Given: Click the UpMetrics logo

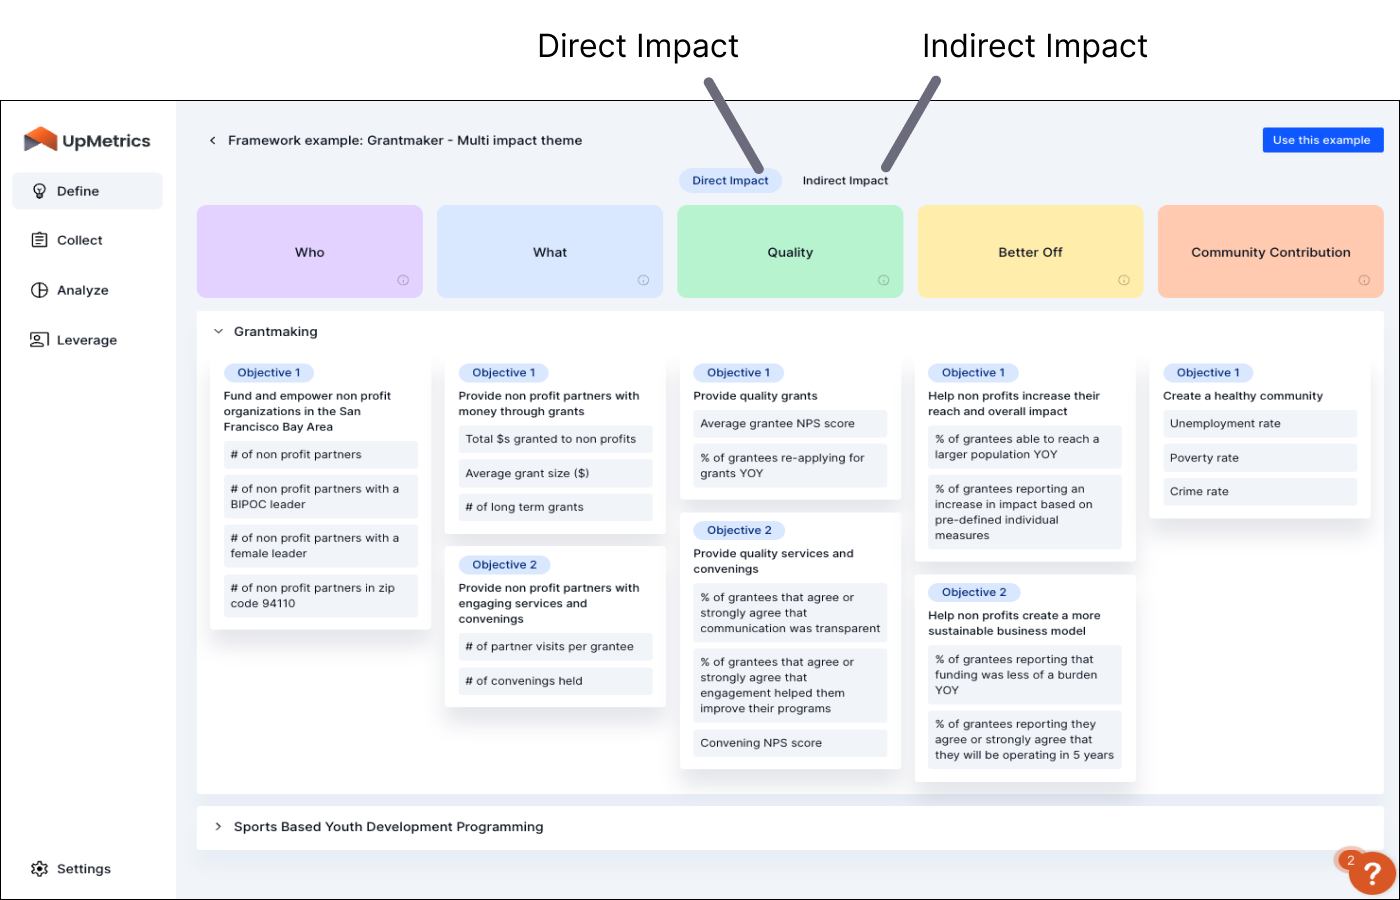Looking at the screenshot, I should coord(86,139).
